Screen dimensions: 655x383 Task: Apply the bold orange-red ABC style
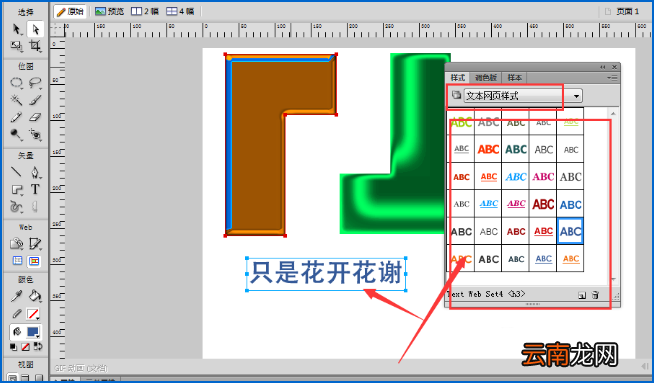pos(489,149)
